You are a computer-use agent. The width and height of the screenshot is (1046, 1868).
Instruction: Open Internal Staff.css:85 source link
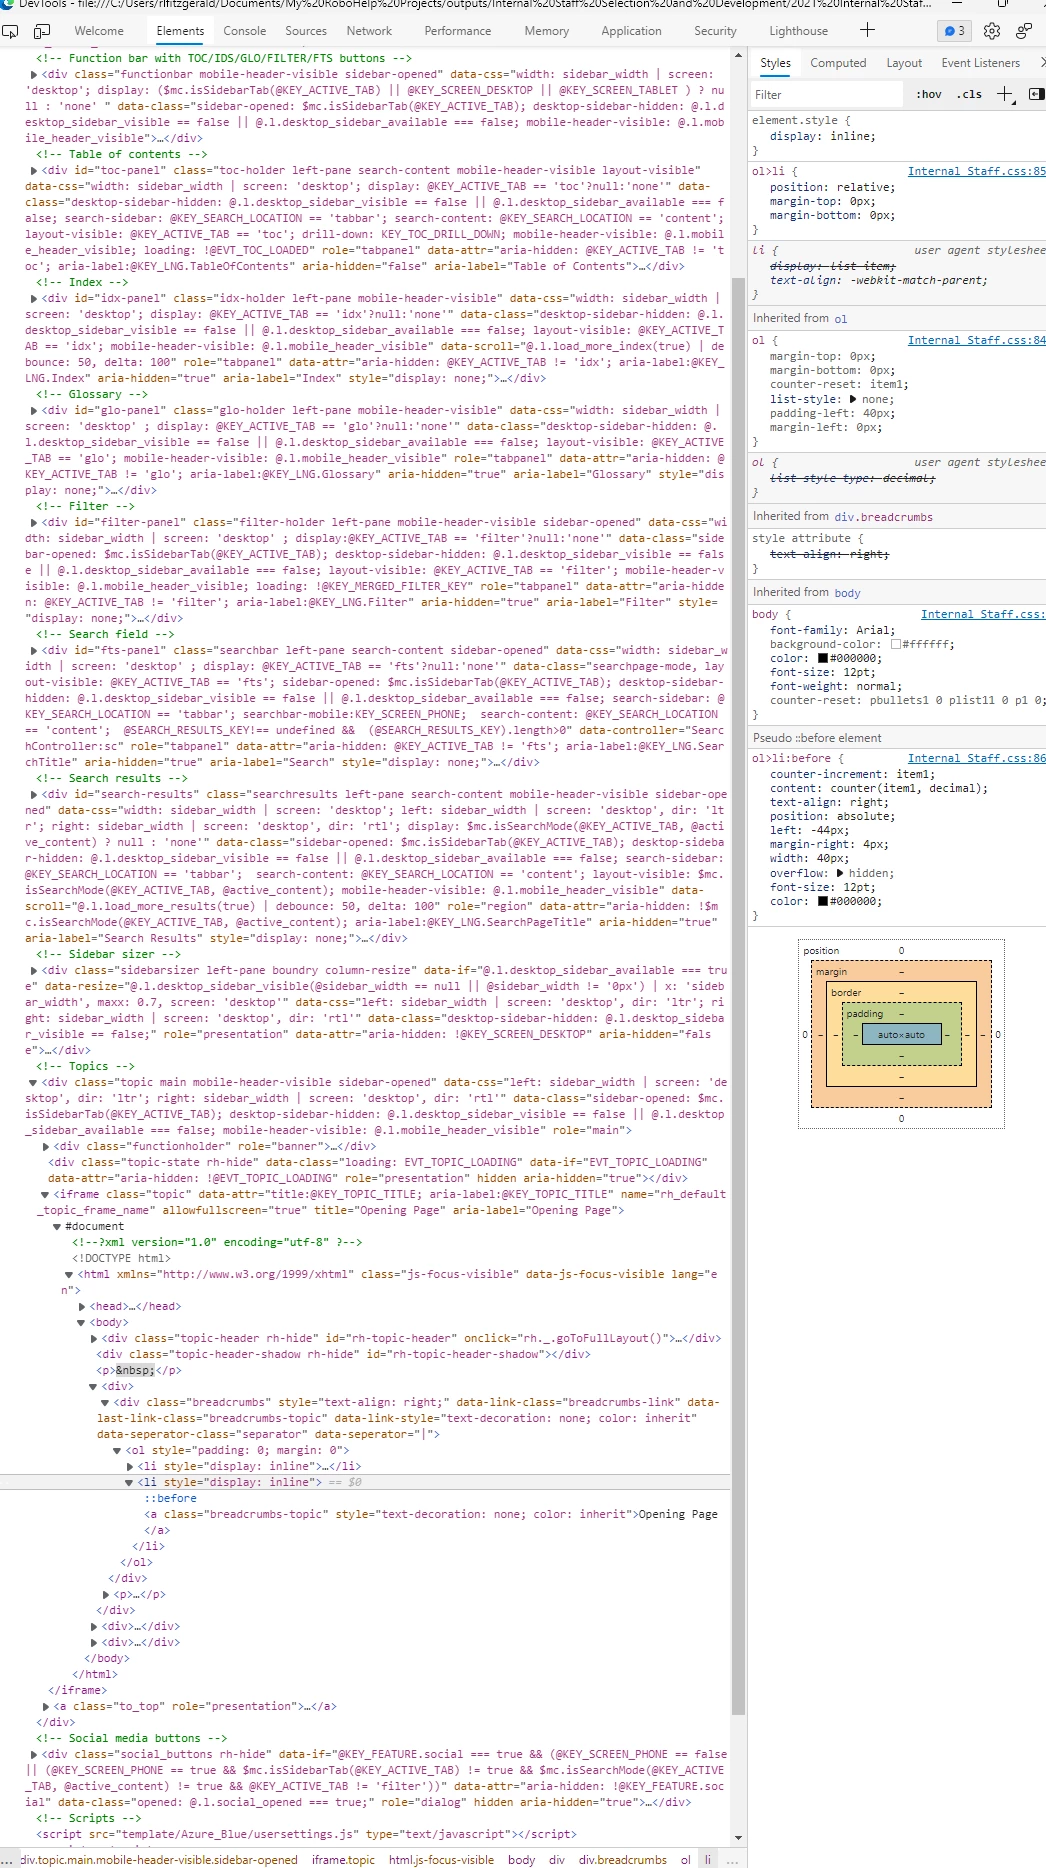point(976,171)
